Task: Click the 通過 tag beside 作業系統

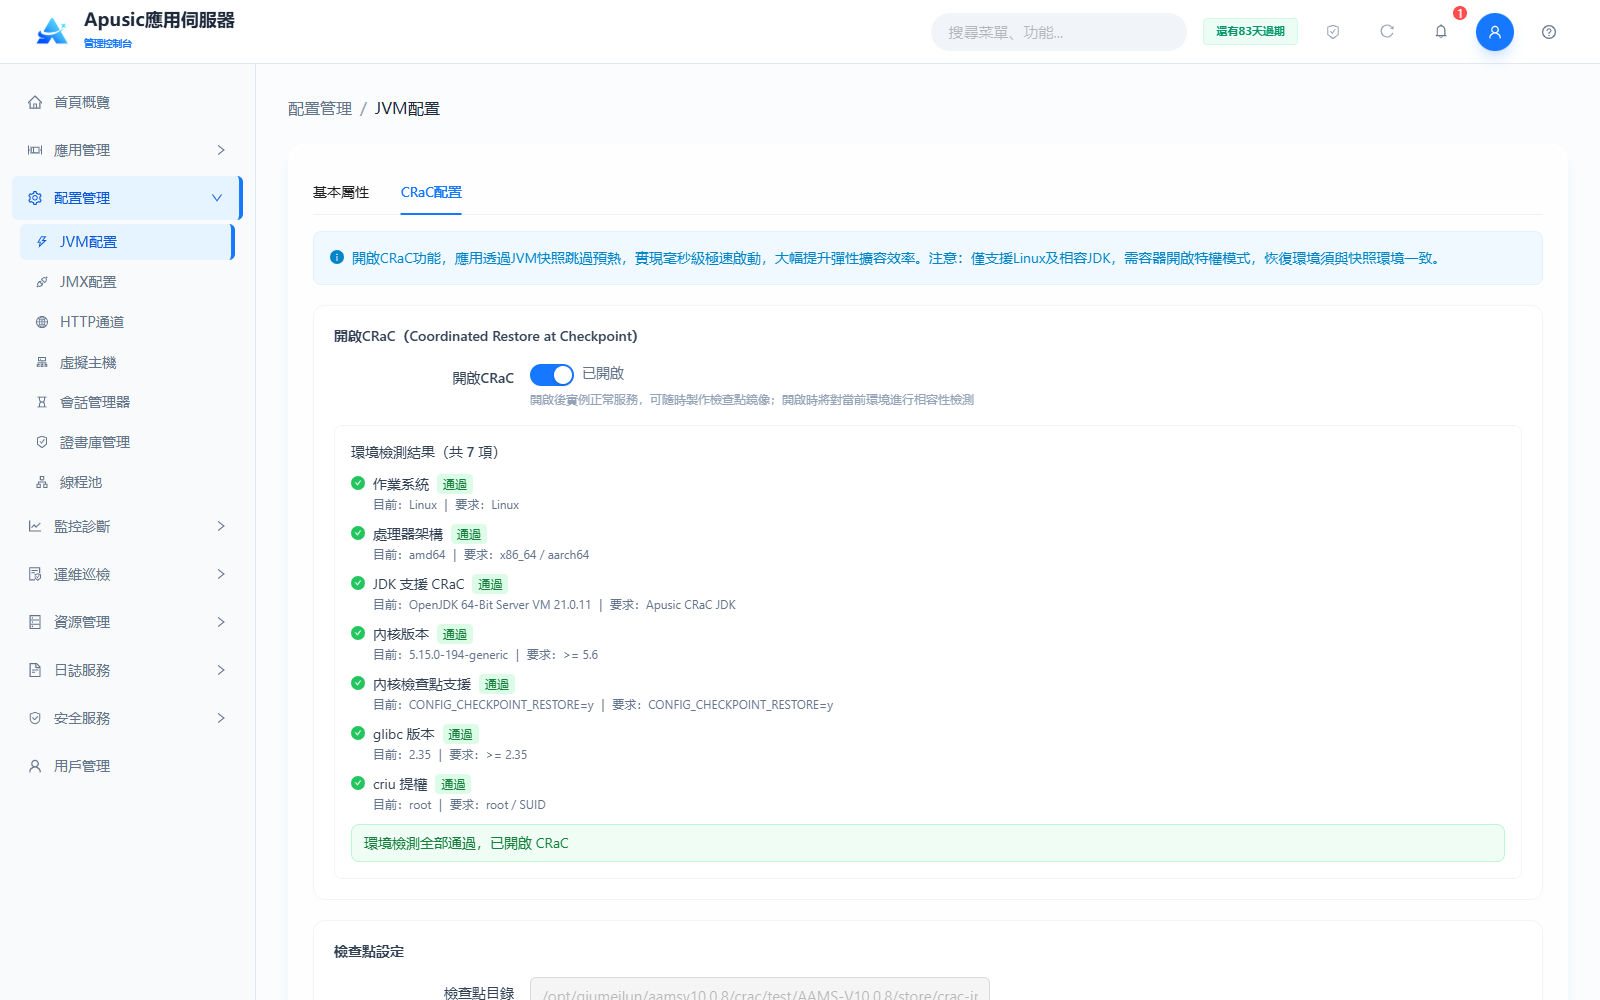Action: [x=455, y=484]
